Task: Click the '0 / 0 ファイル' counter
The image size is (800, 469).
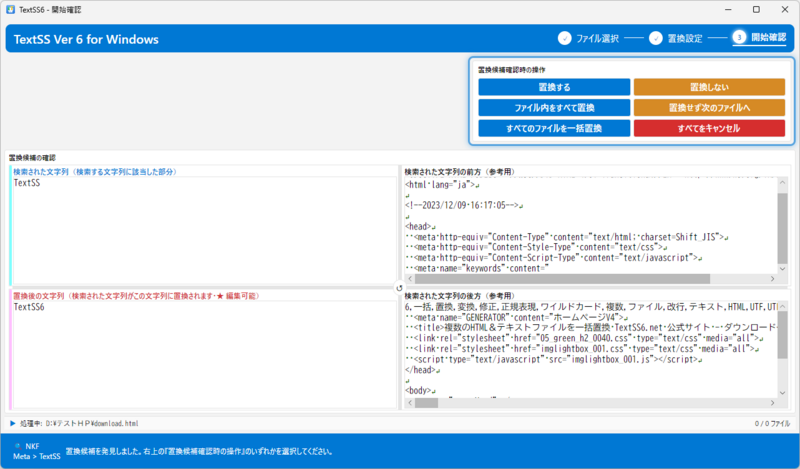Action: (x=772, y=424)
